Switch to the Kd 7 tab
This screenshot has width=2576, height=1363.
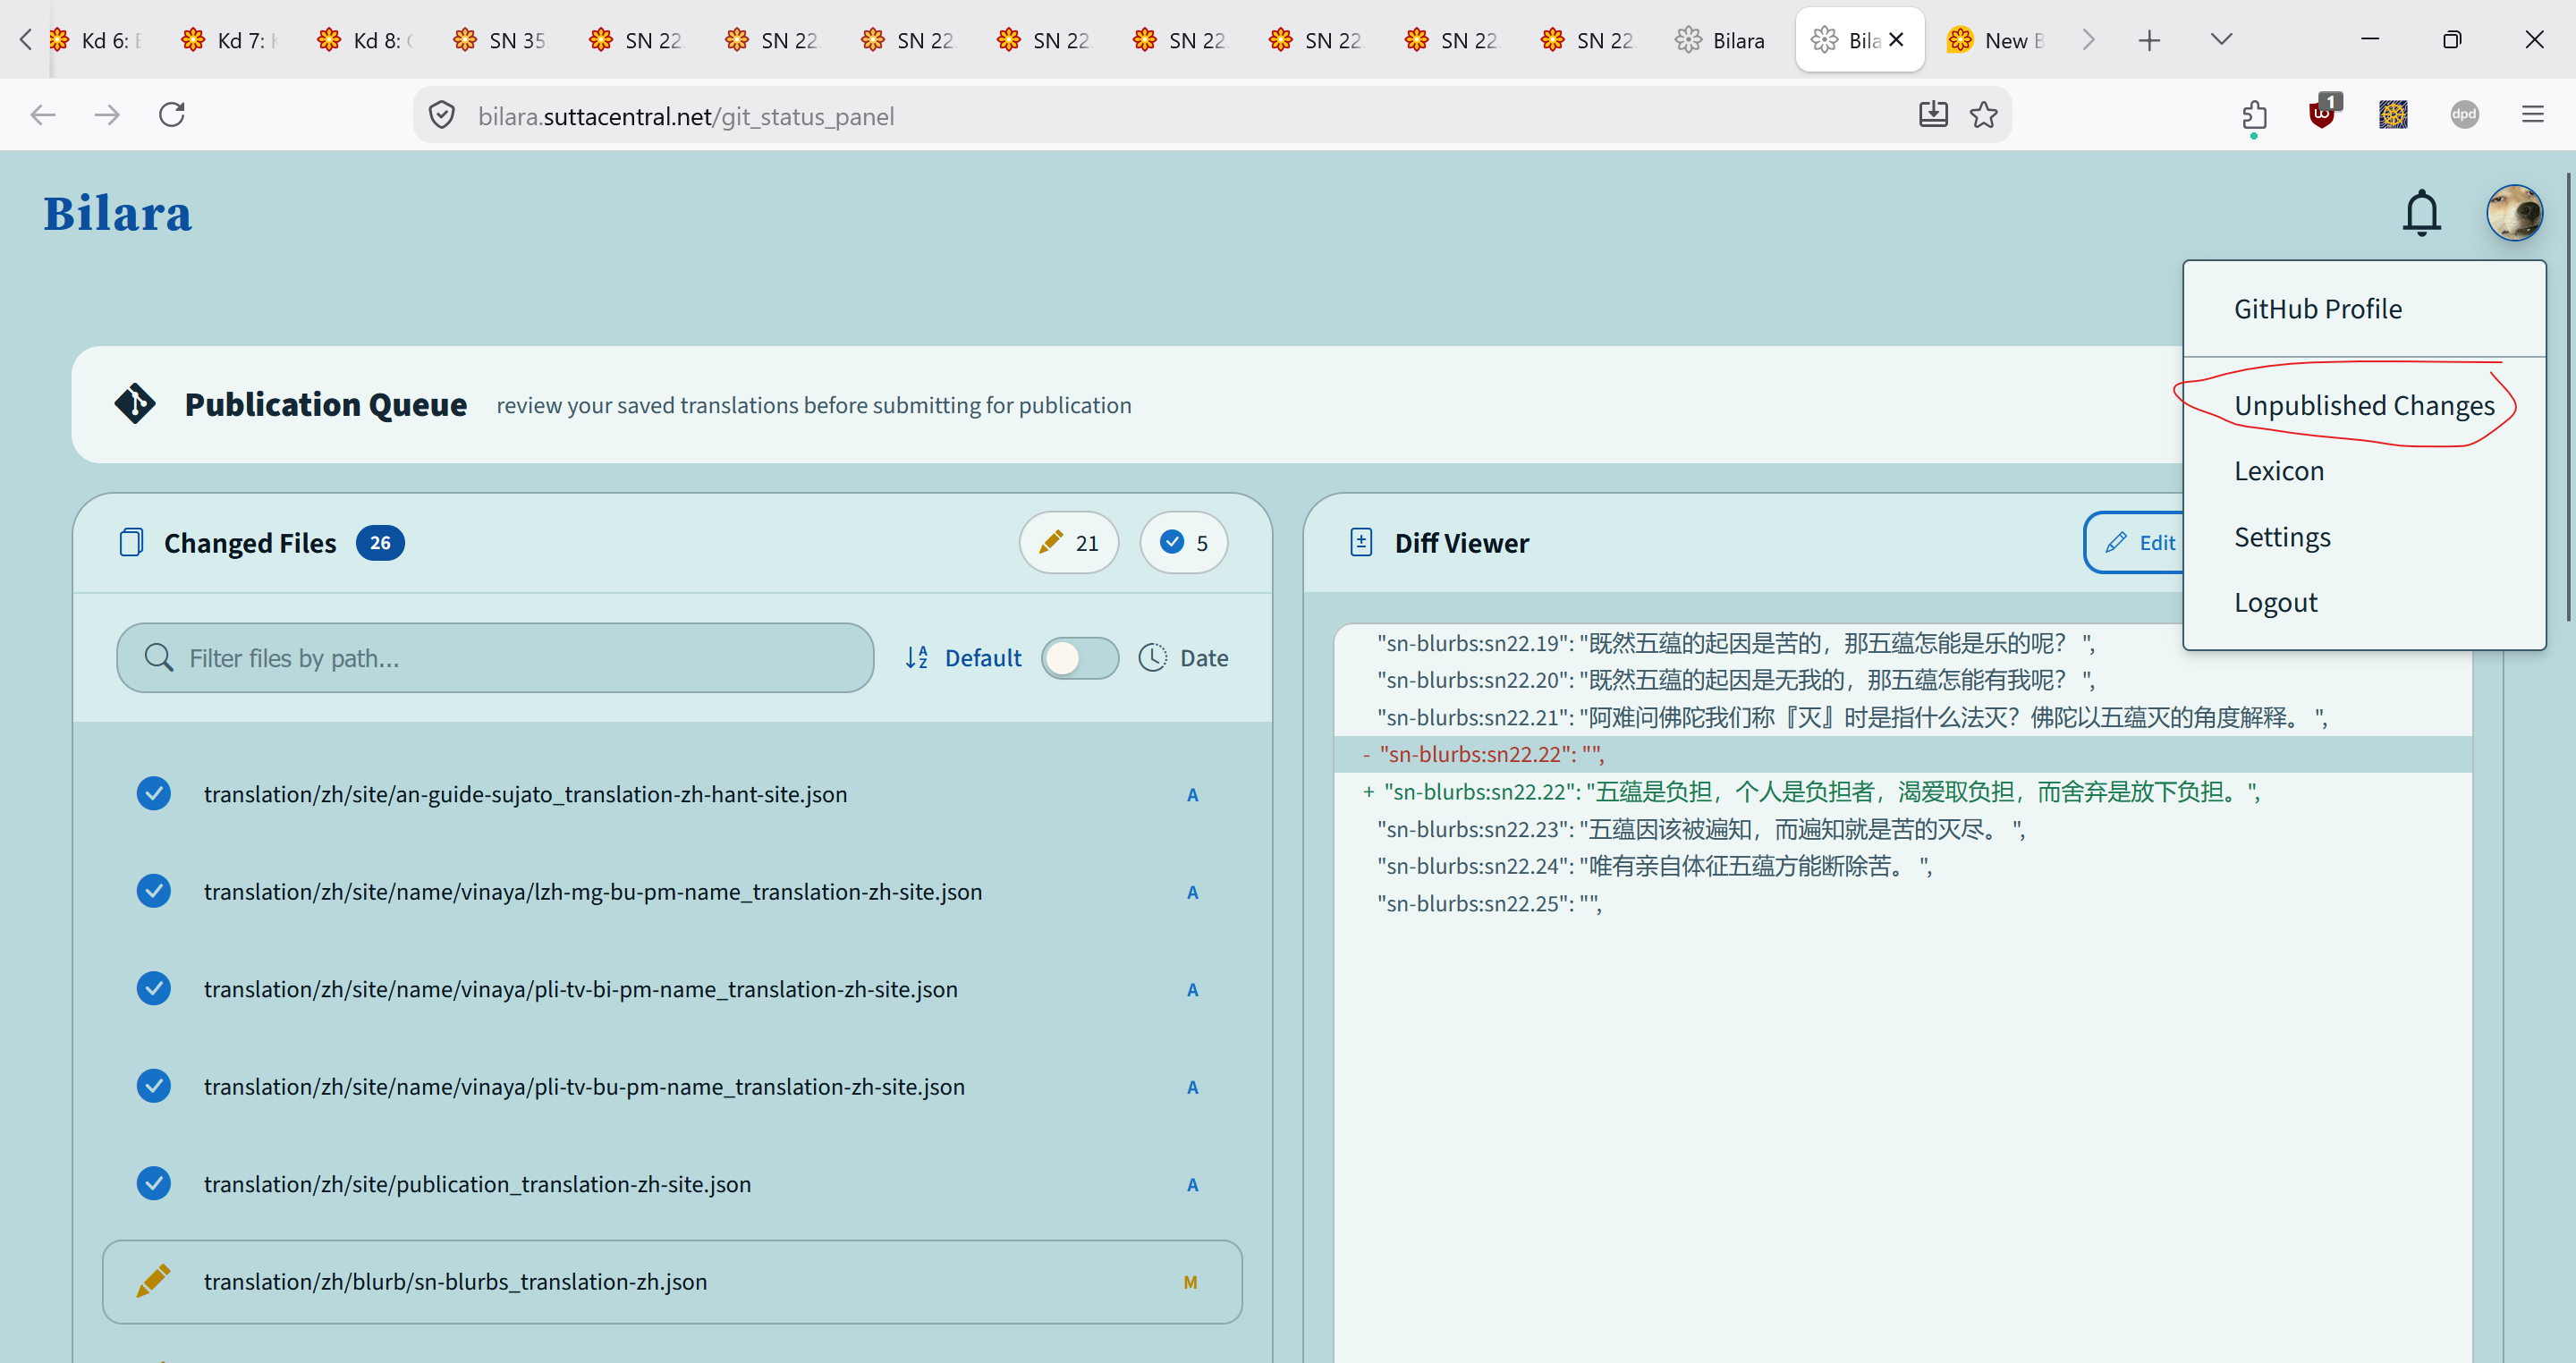click(x=232, y=40)
